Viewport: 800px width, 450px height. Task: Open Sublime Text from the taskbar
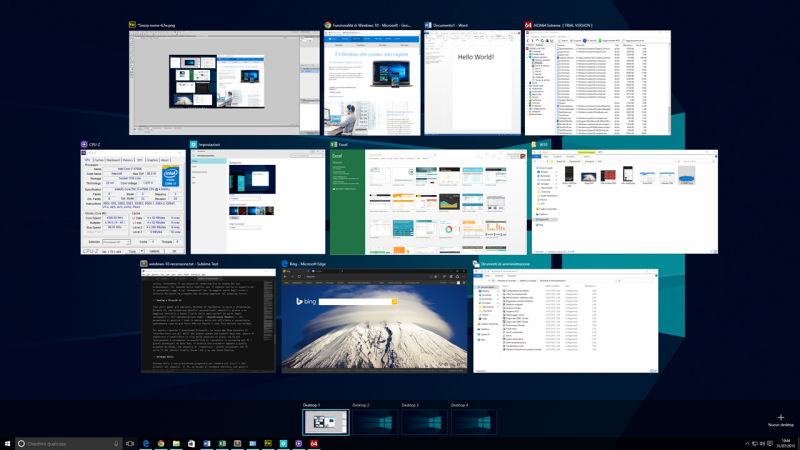point(237,443)
